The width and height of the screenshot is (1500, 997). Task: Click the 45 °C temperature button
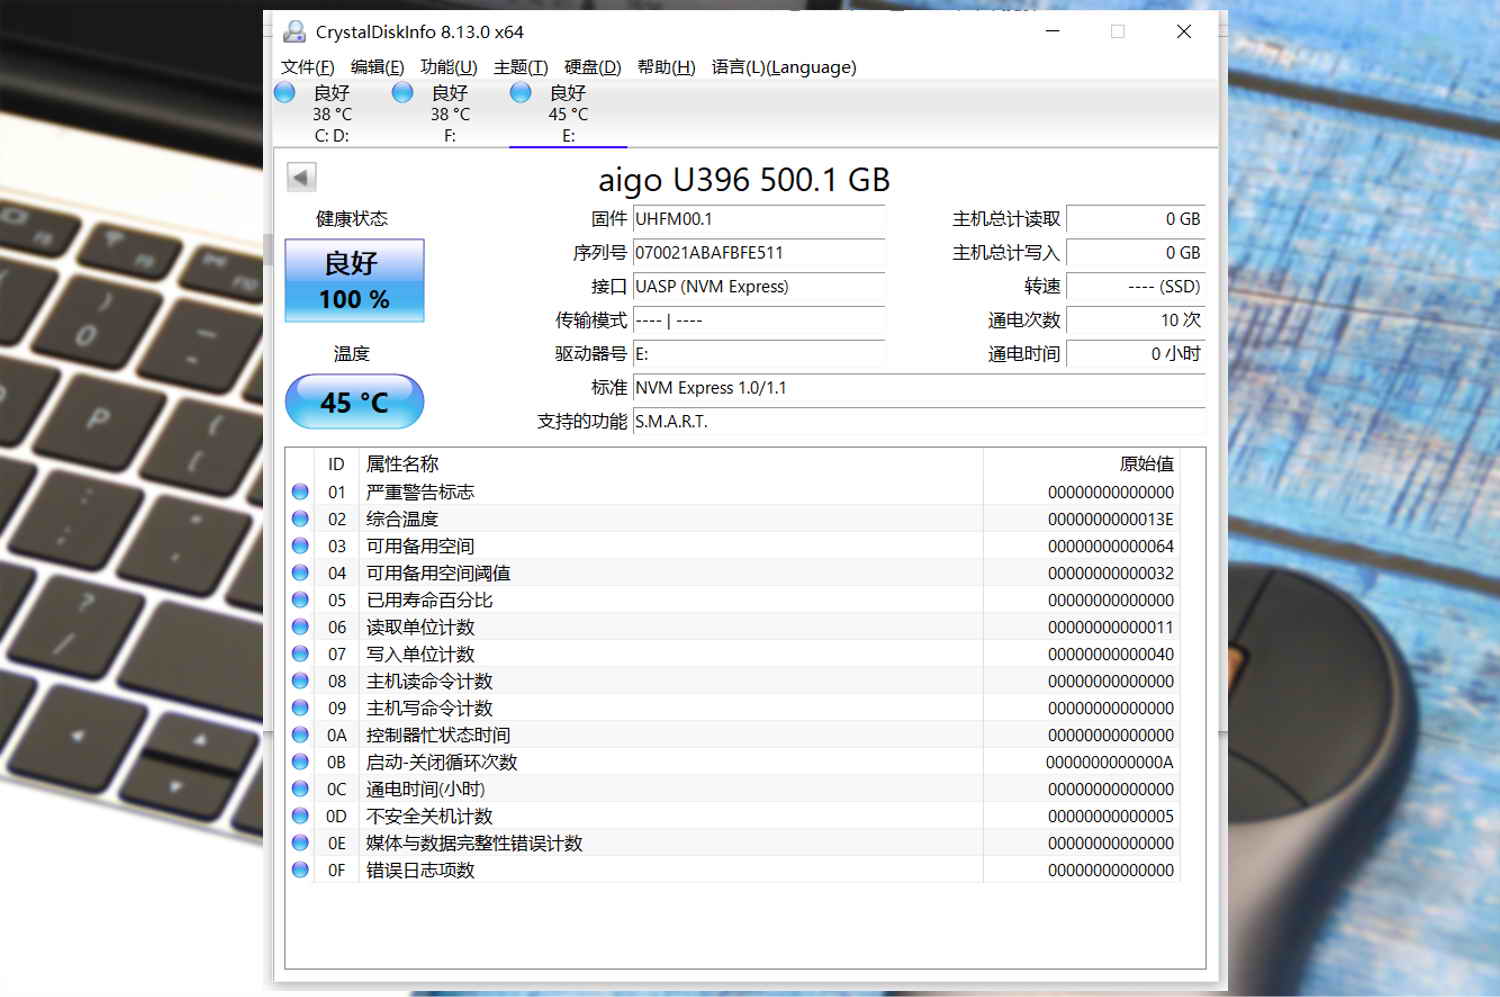coord(355,402)
